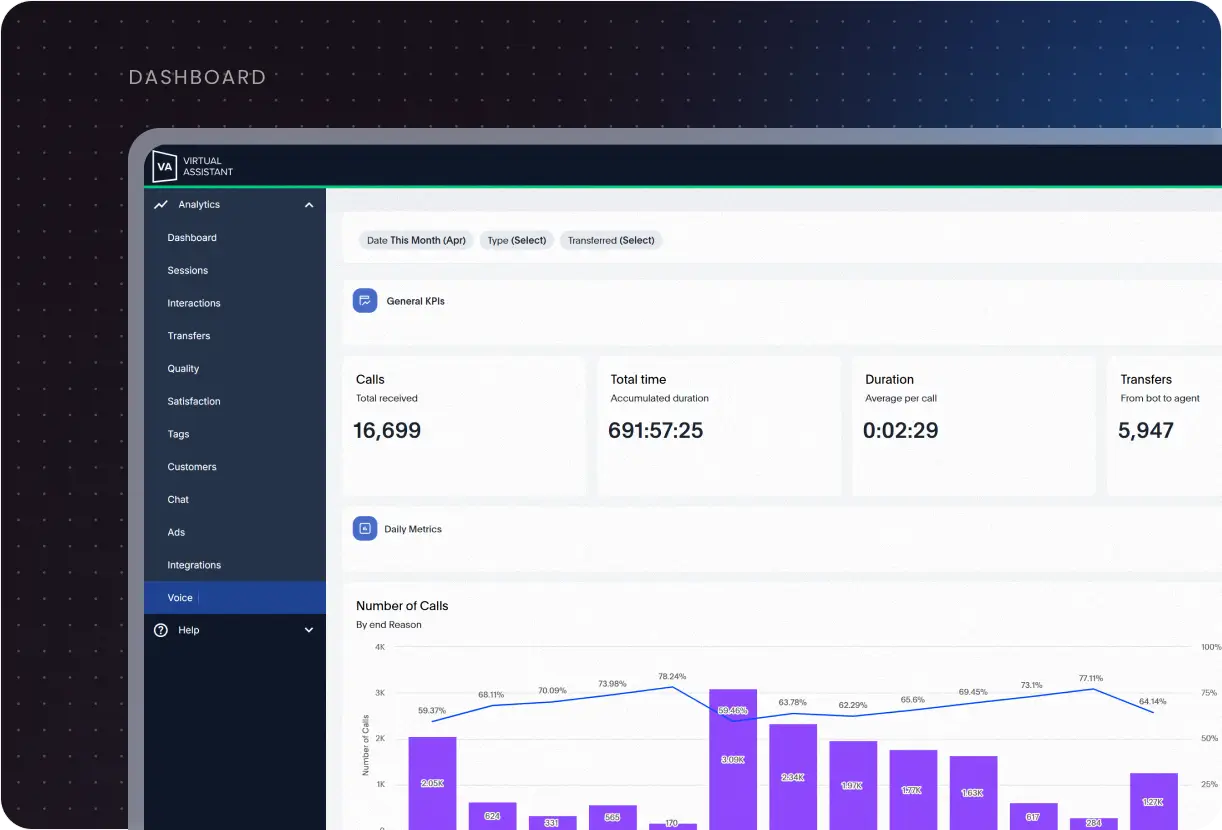Screen dimensions: 1222x830
Task: Click the Customers sidebar link
Action: pos(192,467)
